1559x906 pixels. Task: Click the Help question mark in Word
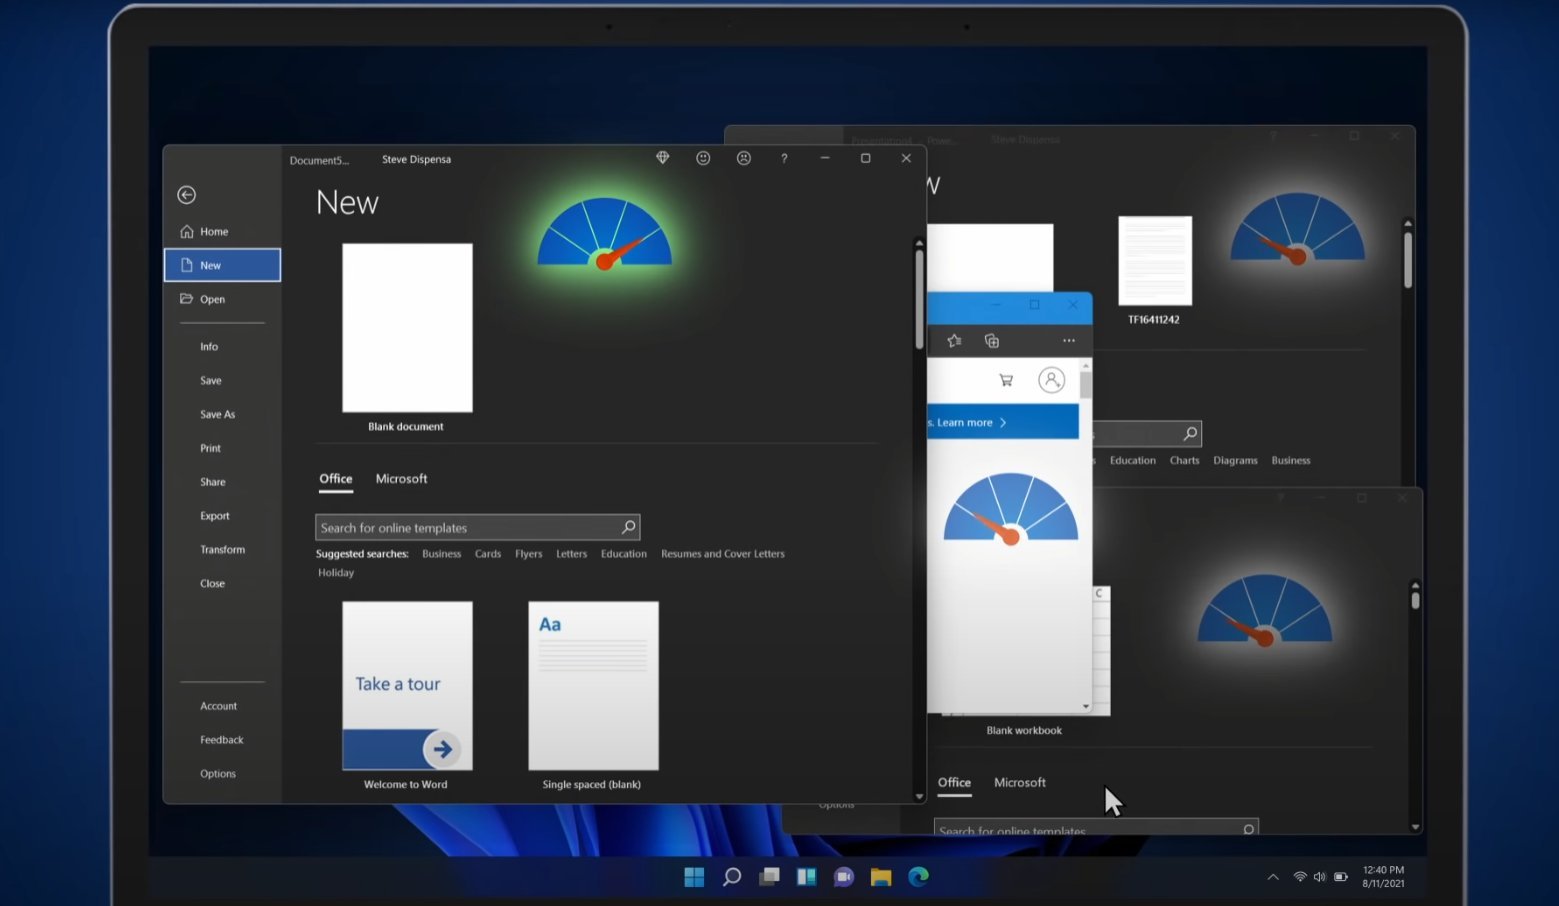[784, 158]
